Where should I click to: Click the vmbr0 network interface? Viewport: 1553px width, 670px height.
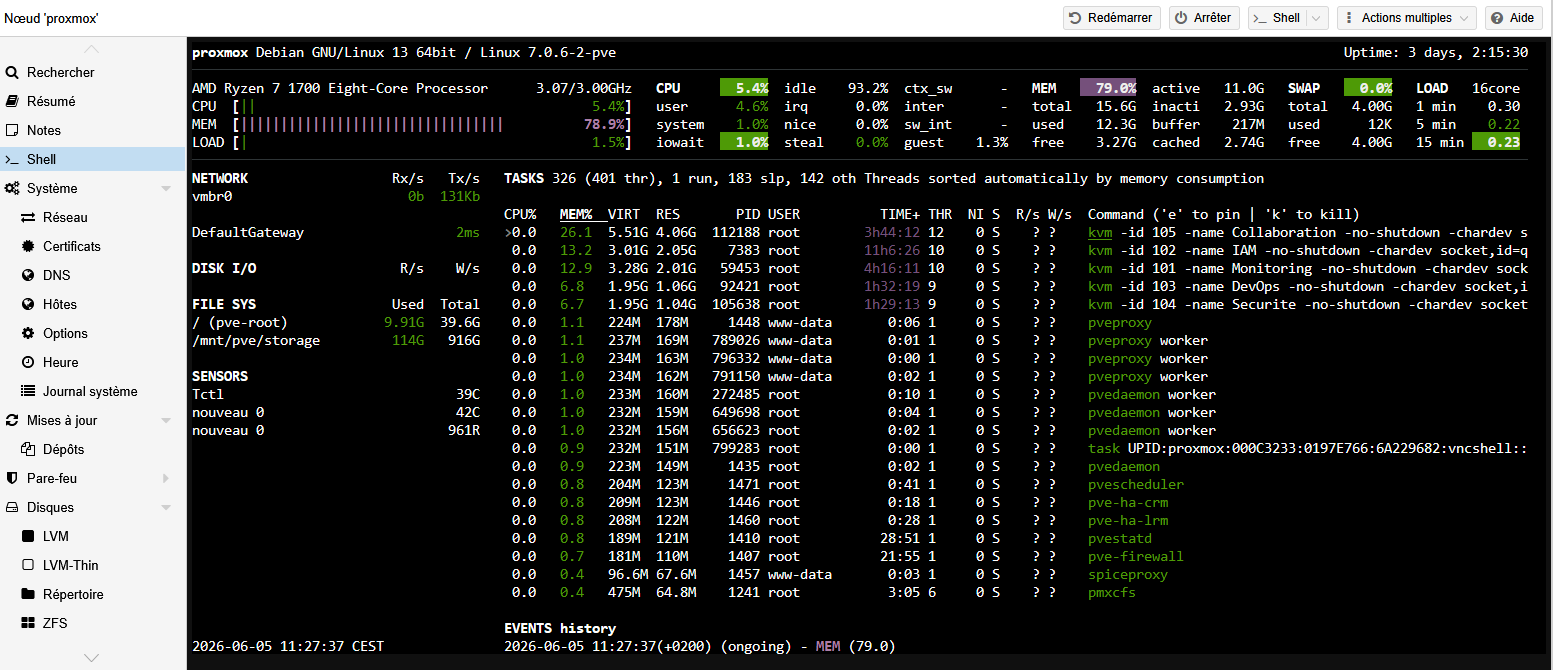pyautogui.click(x=212, y=196)
